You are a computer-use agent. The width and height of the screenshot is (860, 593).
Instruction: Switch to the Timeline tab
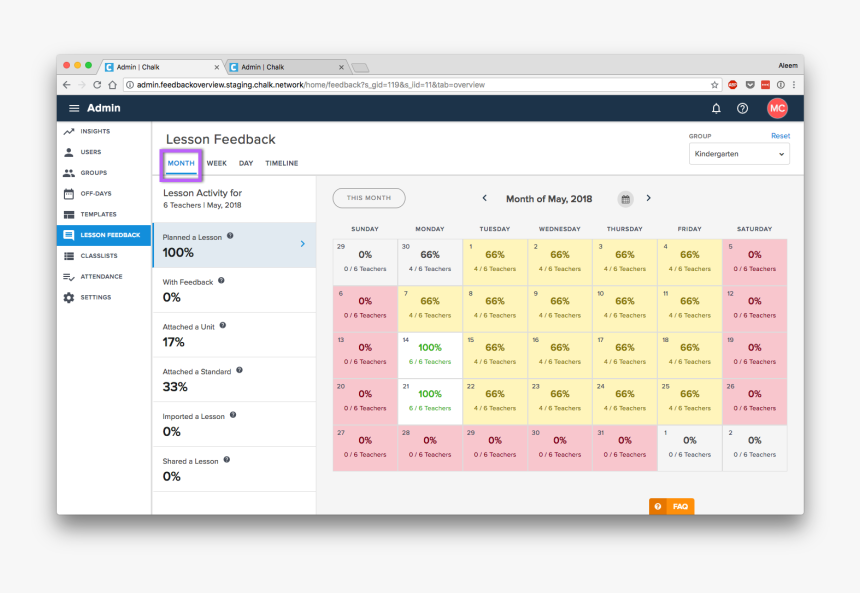281,163
